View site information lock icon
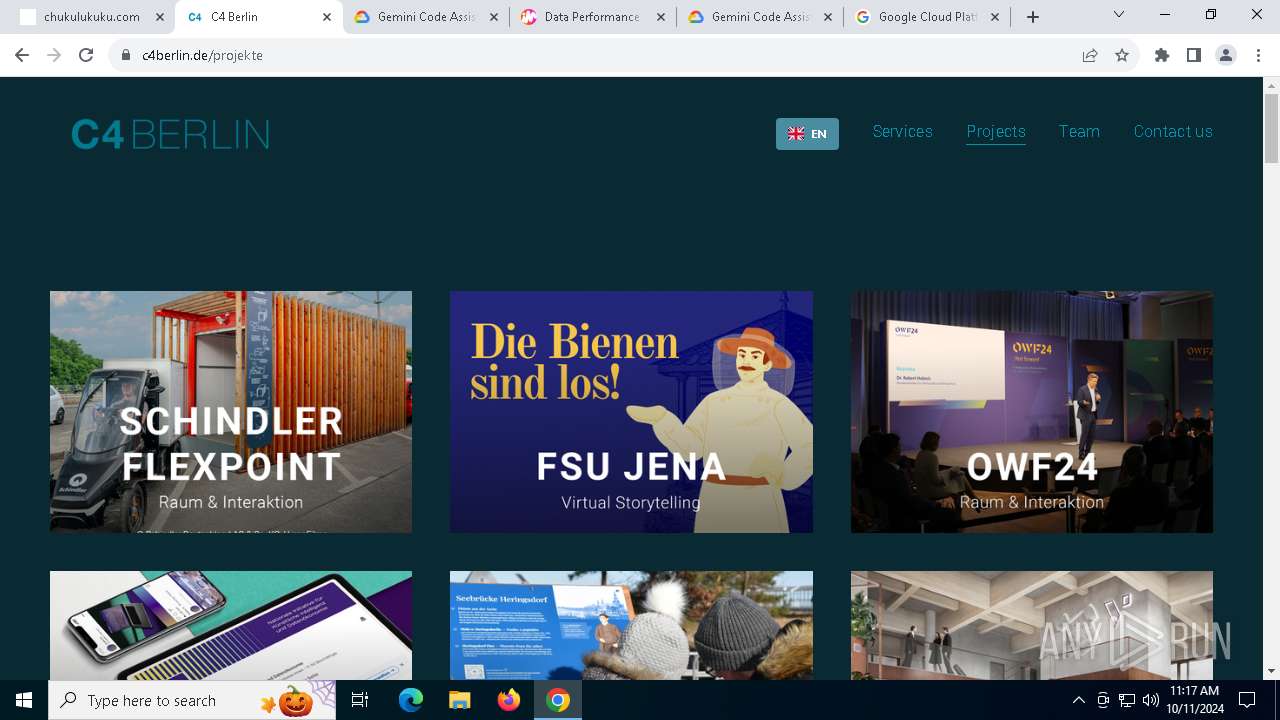Image resolution: width=1280 pixels, height=720 pixels. tap(126, 55)
